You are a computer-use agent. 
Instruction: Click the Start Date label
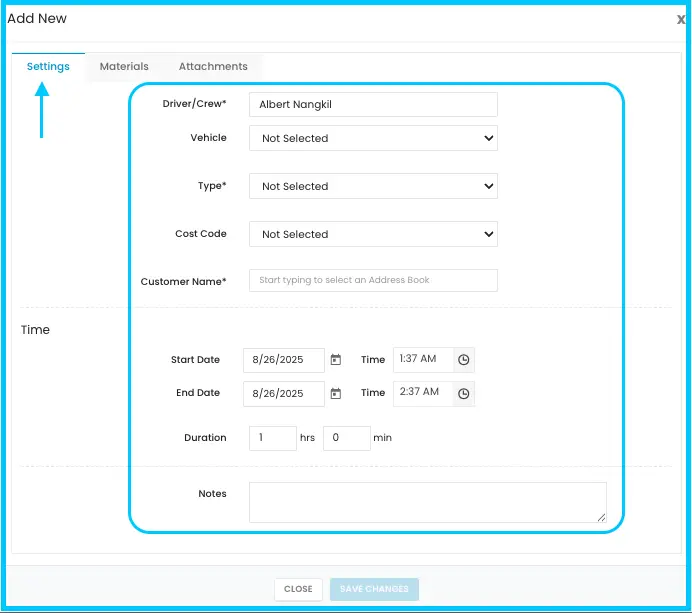tap(196, 360)
